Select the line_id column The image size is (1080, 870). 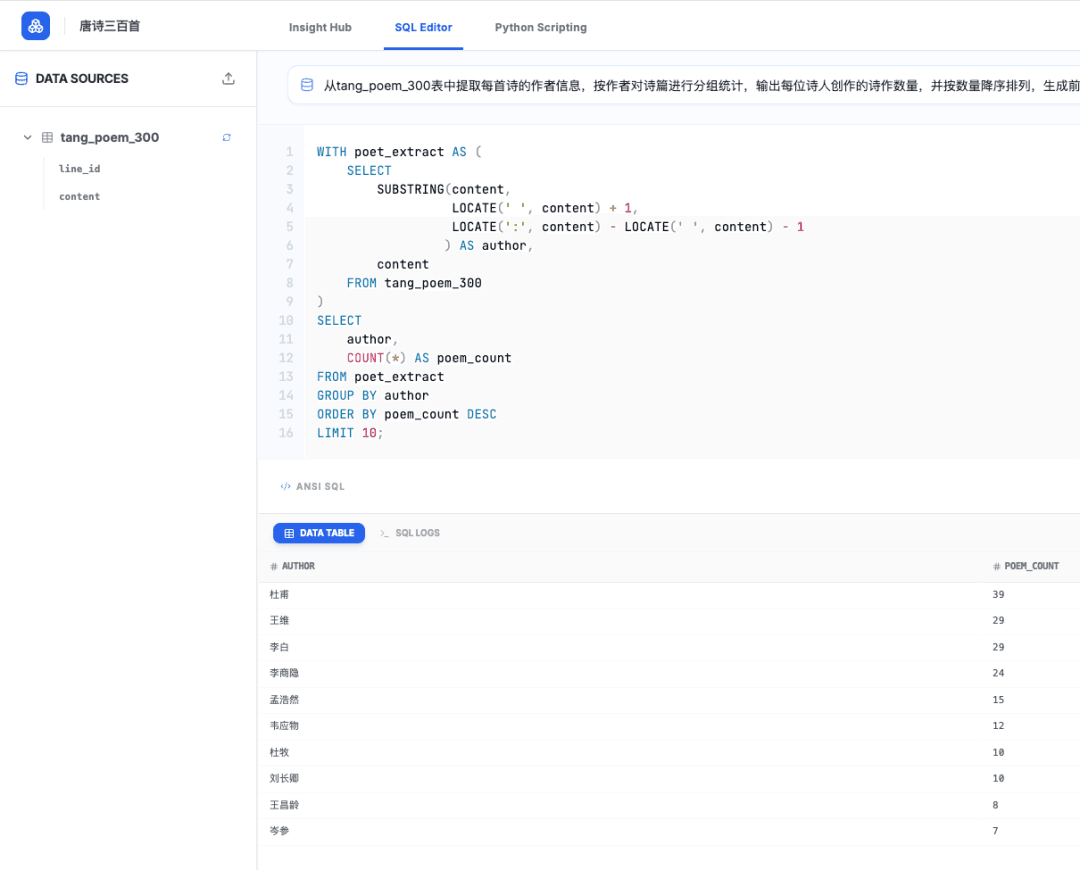[x=80, y=169]
